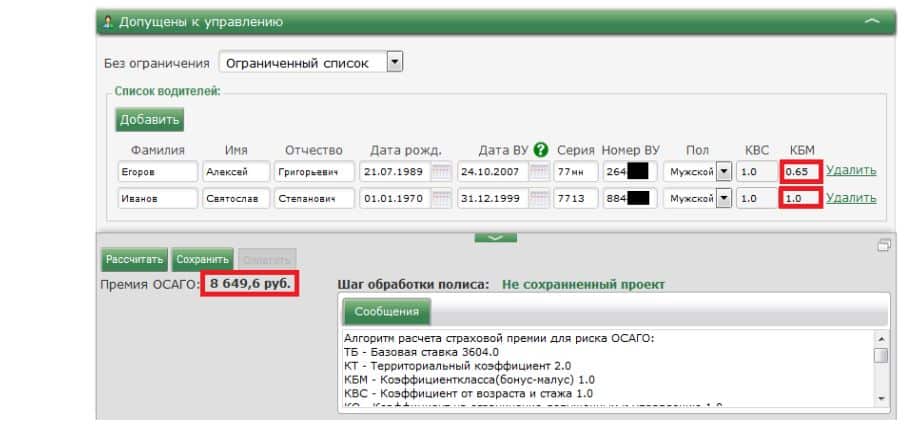Collapse the Допущены к управлению panel
This screenshot has width=913, height=444.
[872, 22]
